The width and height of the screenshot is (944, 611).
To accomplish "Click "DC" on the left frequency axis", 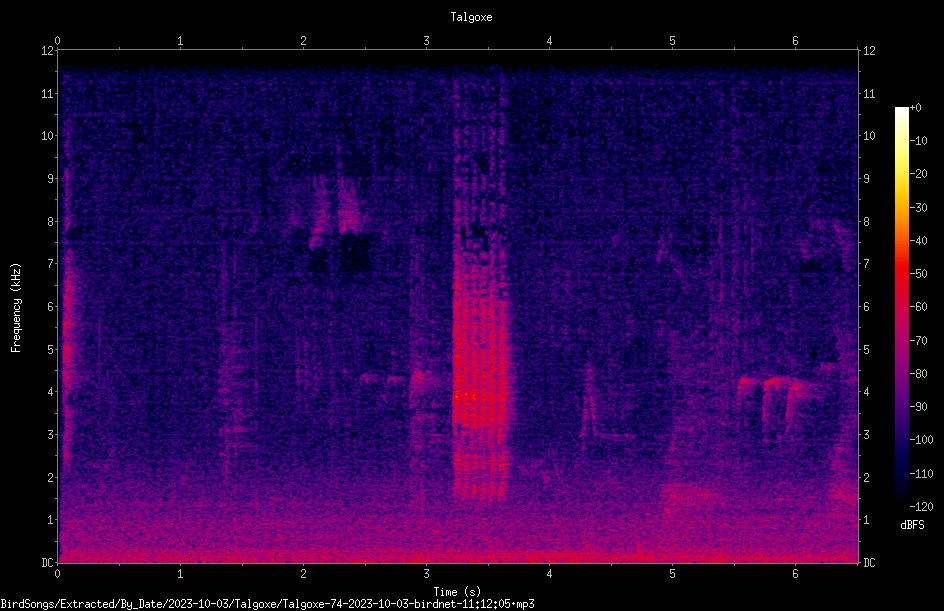I will point(47,563).
